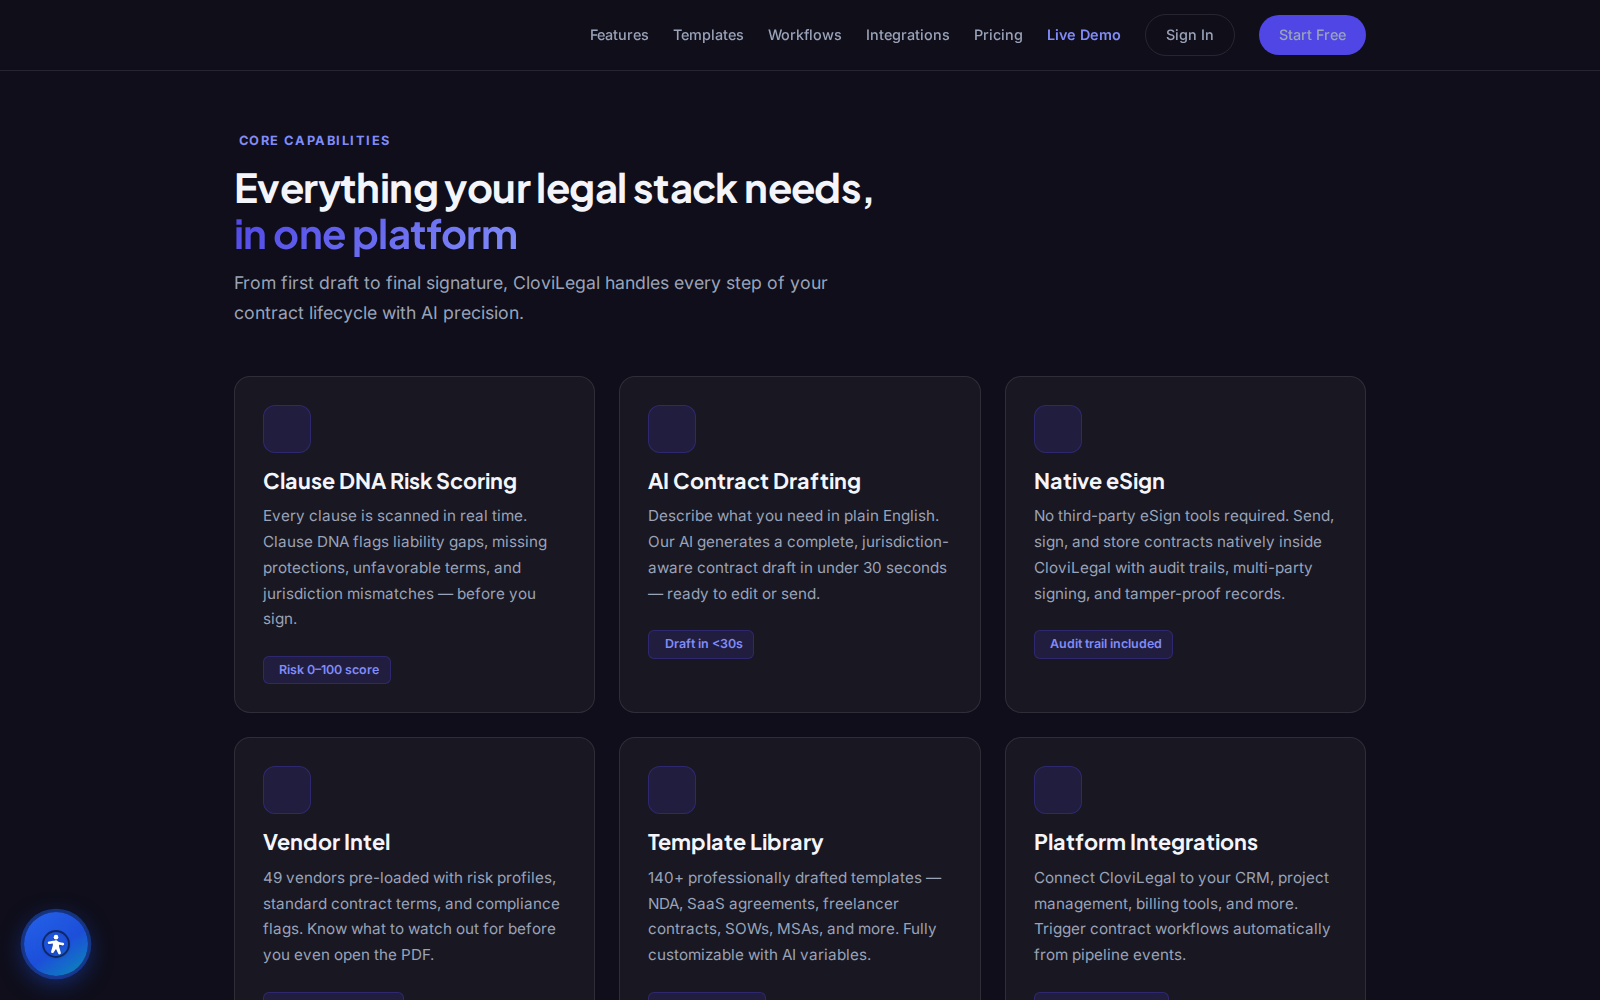Select the Clause DNA Risk Scoring heading
Image resolution: width=1600 pixels, height=1000 pixels.
(x=390, y=481)
